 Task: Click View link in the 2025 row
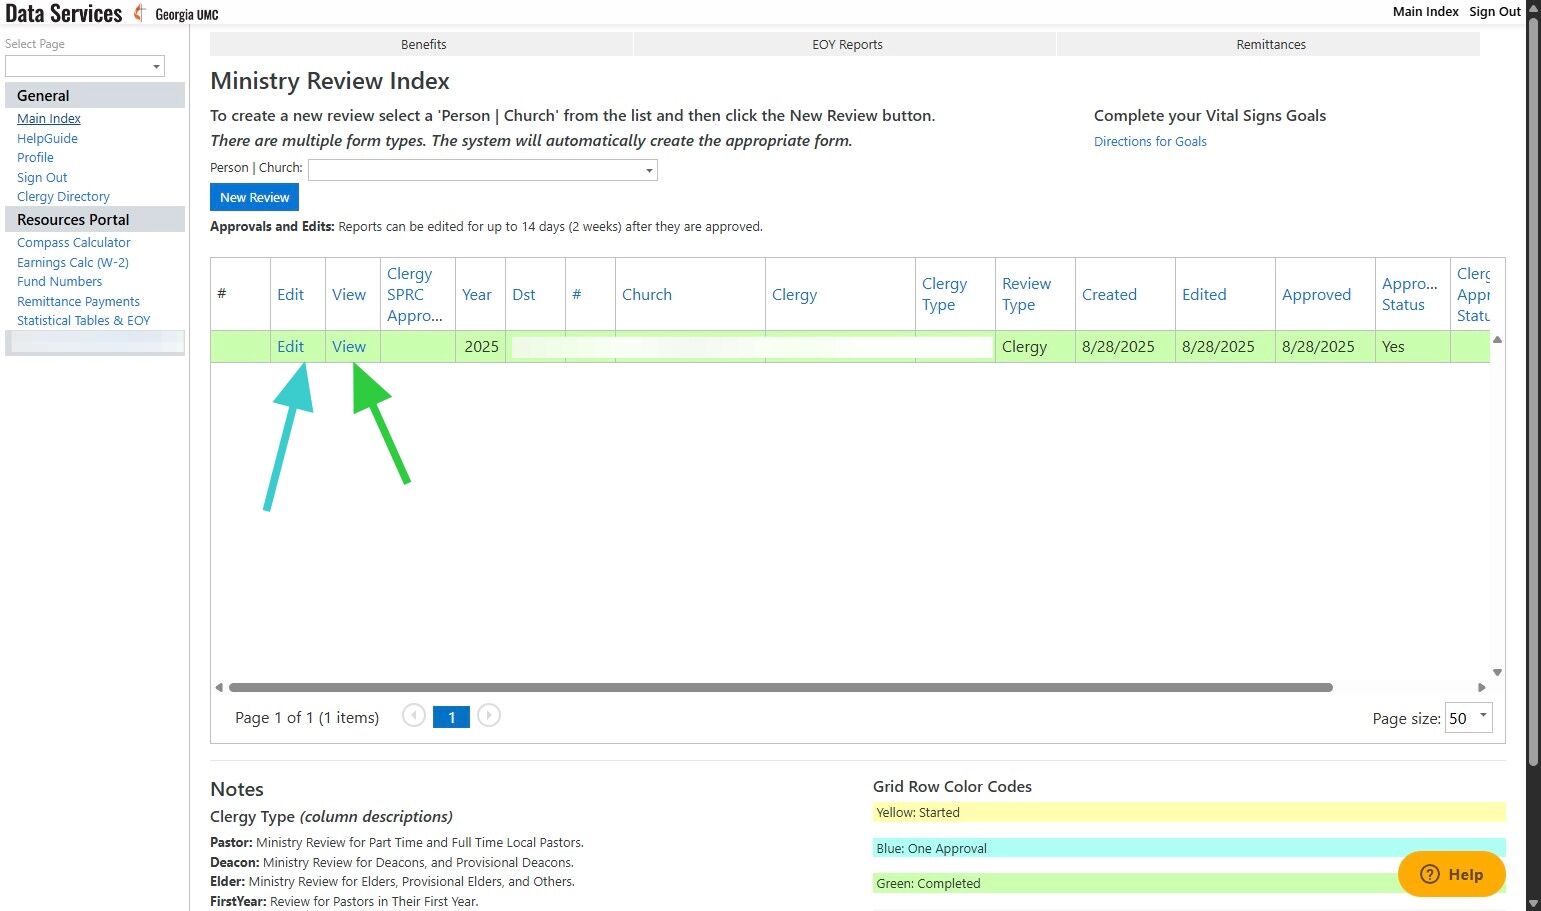coord(349,346)
